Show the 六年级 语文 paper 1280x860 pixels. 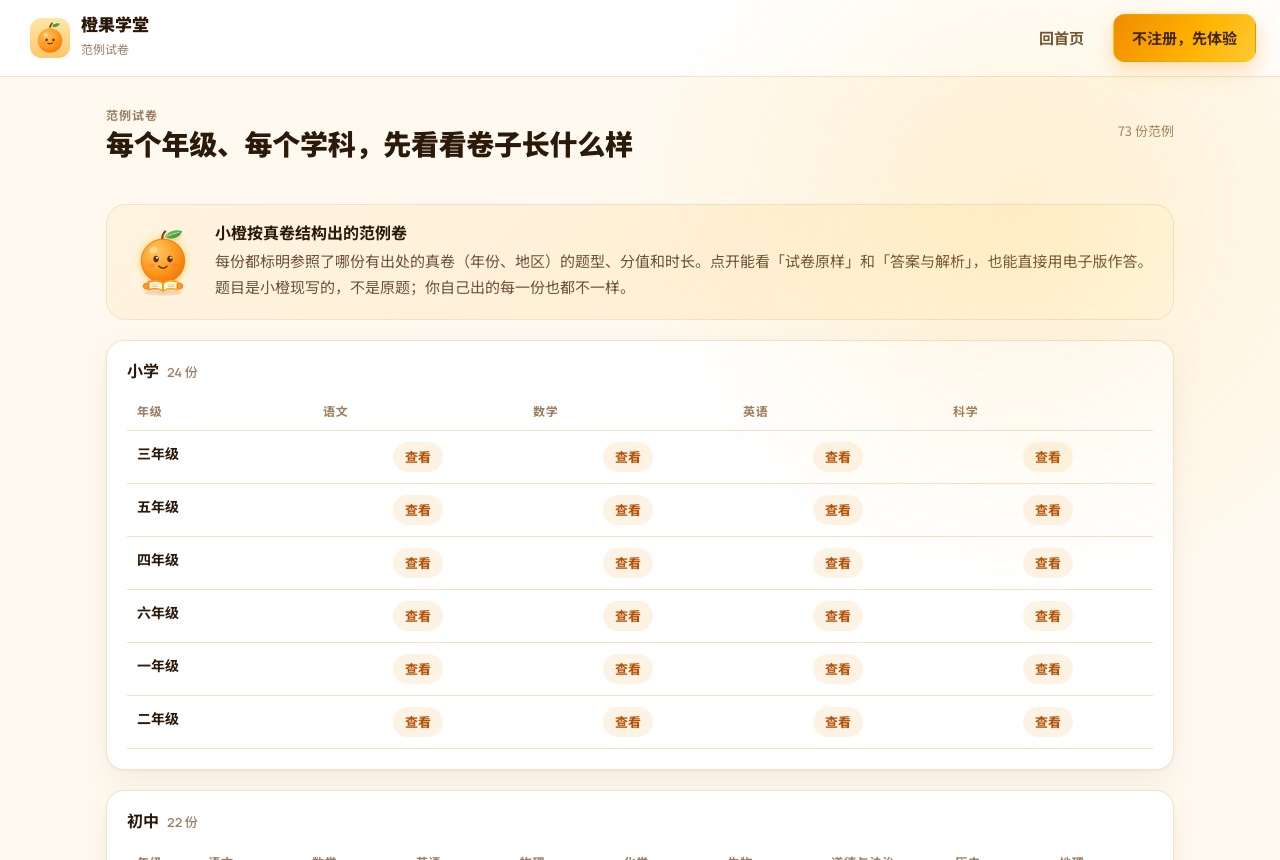418,616
